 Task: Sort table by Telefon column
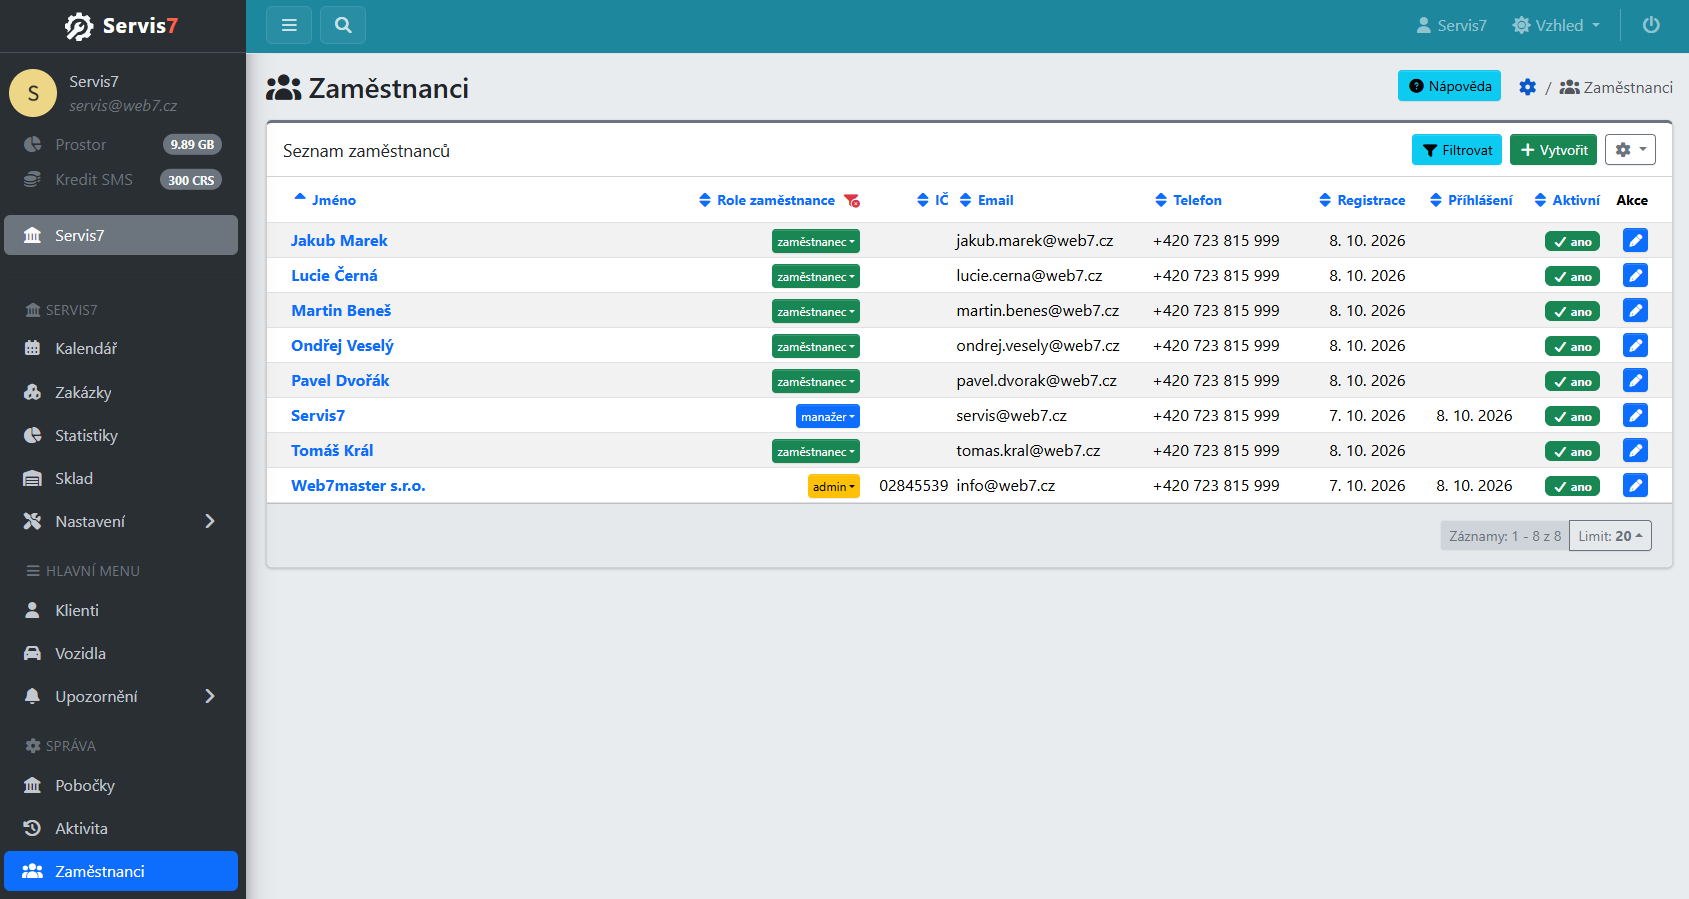pos(1188,200)
